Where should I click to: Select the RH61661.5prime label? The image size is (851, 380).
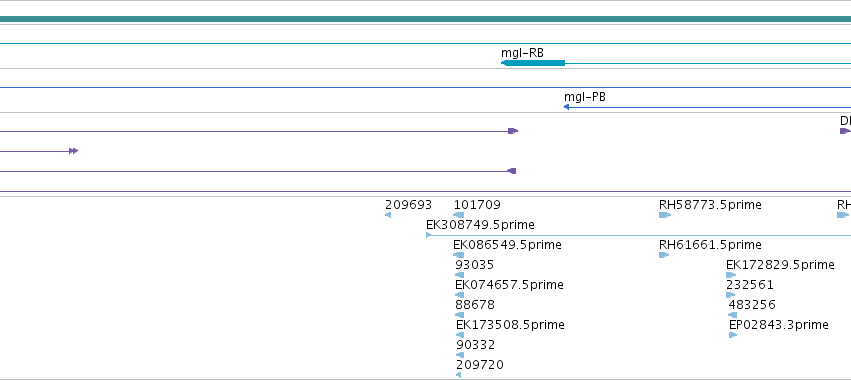click(710, 245)
